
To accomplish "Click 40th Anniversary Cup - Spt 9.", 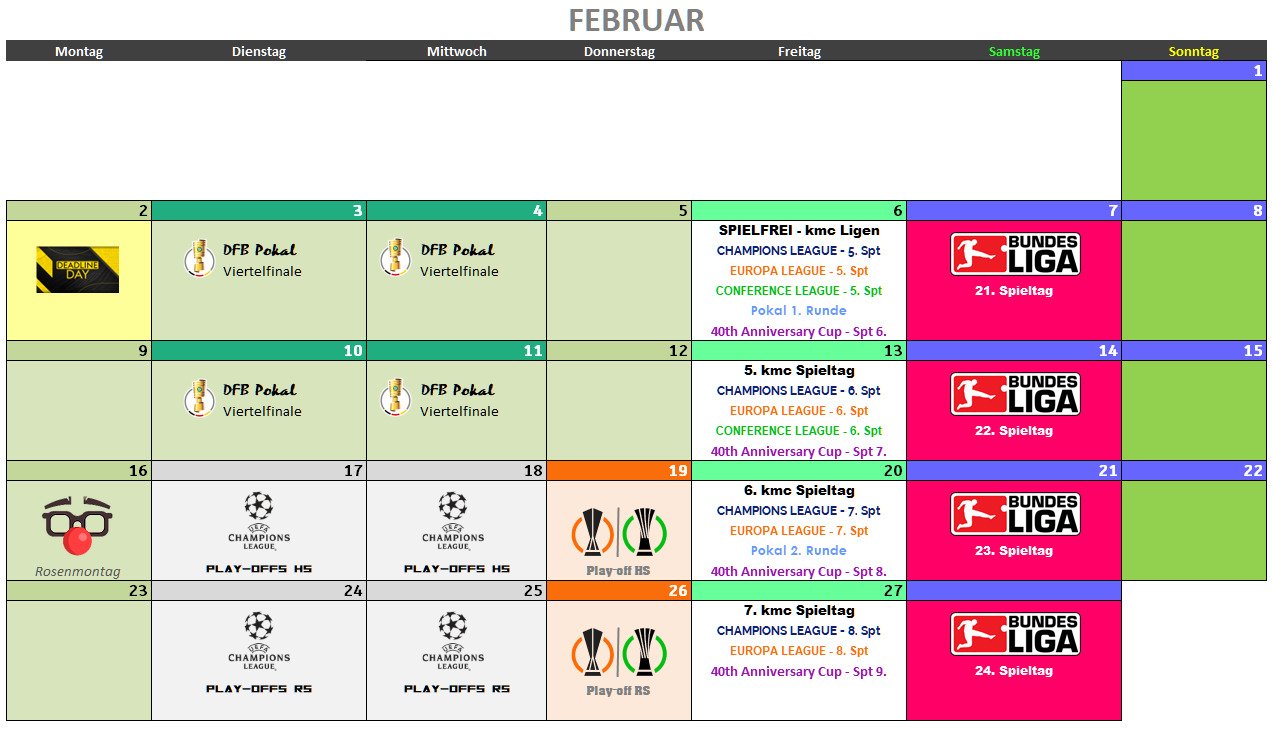I will coord(798,672).
